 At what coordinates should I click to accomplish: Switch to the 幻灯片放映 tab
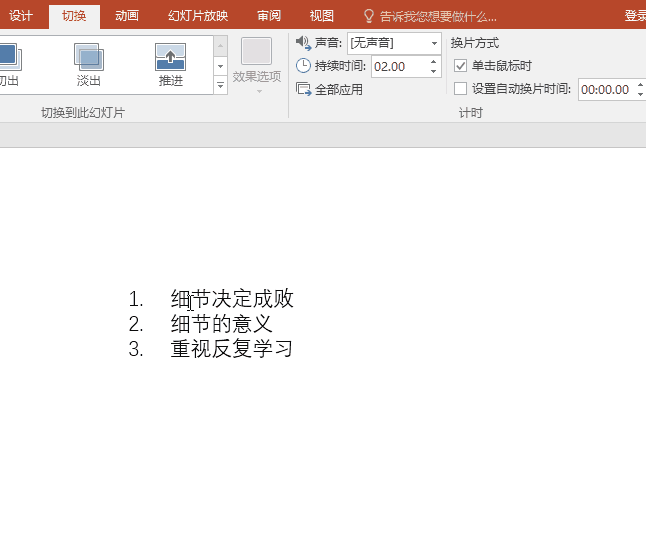click(198, 16)
